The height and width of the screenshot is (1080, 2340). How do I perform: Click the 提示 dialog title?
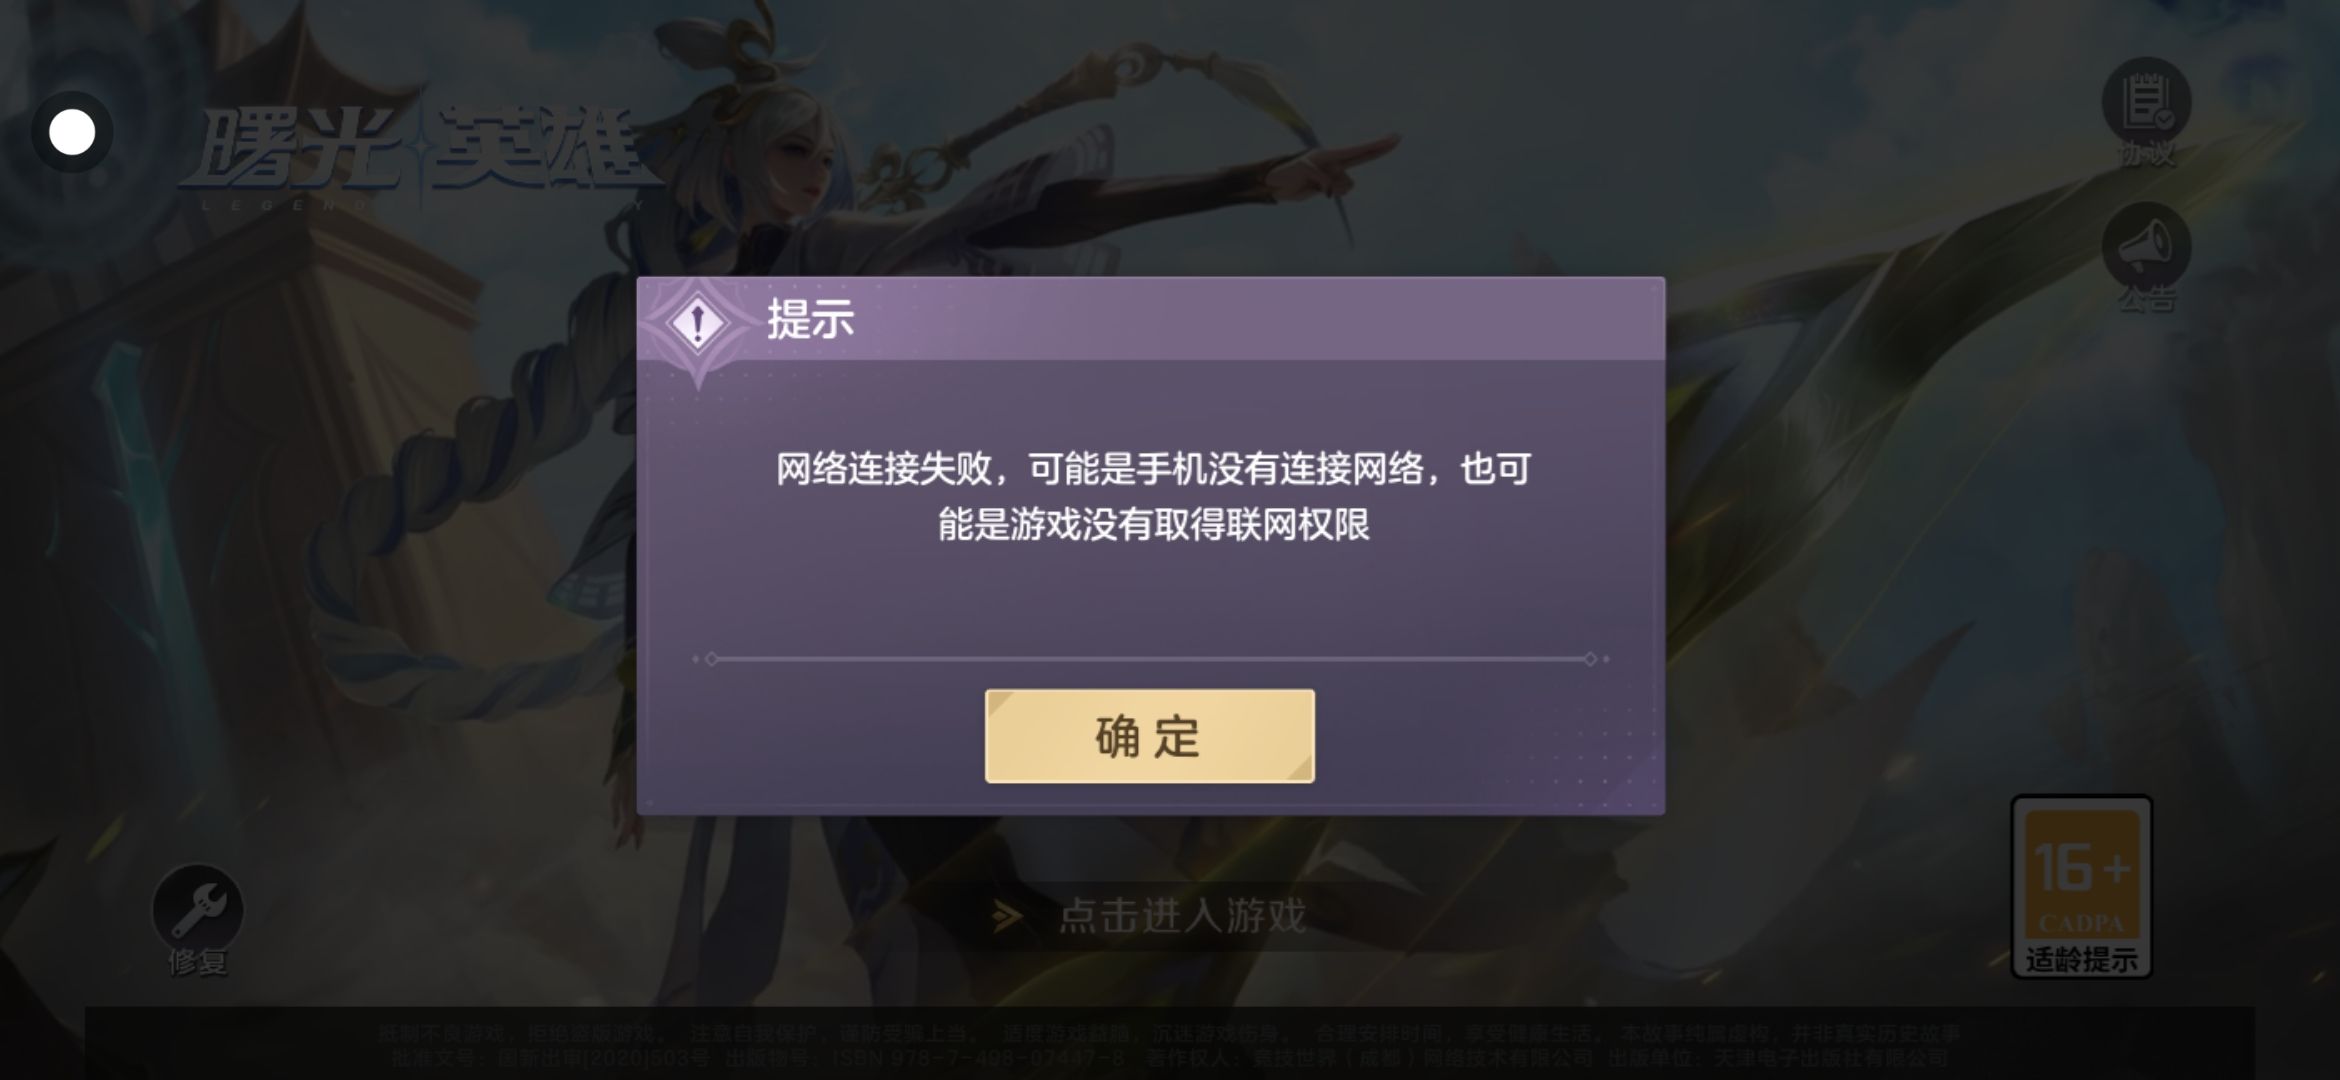810,319
